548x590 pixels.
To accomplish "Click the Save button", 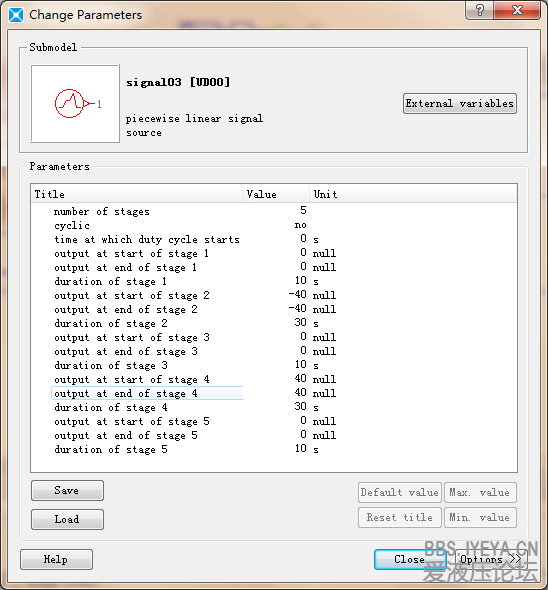I will point(67,490).
